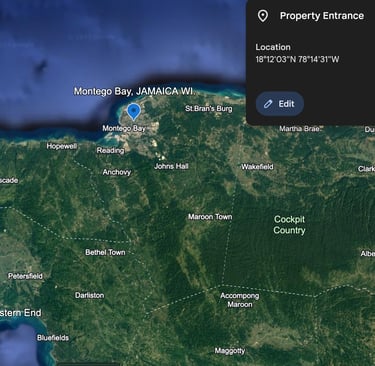Click the Bluefields map label
The height and width of the screenshot is (366, 375).
(53, 338)
